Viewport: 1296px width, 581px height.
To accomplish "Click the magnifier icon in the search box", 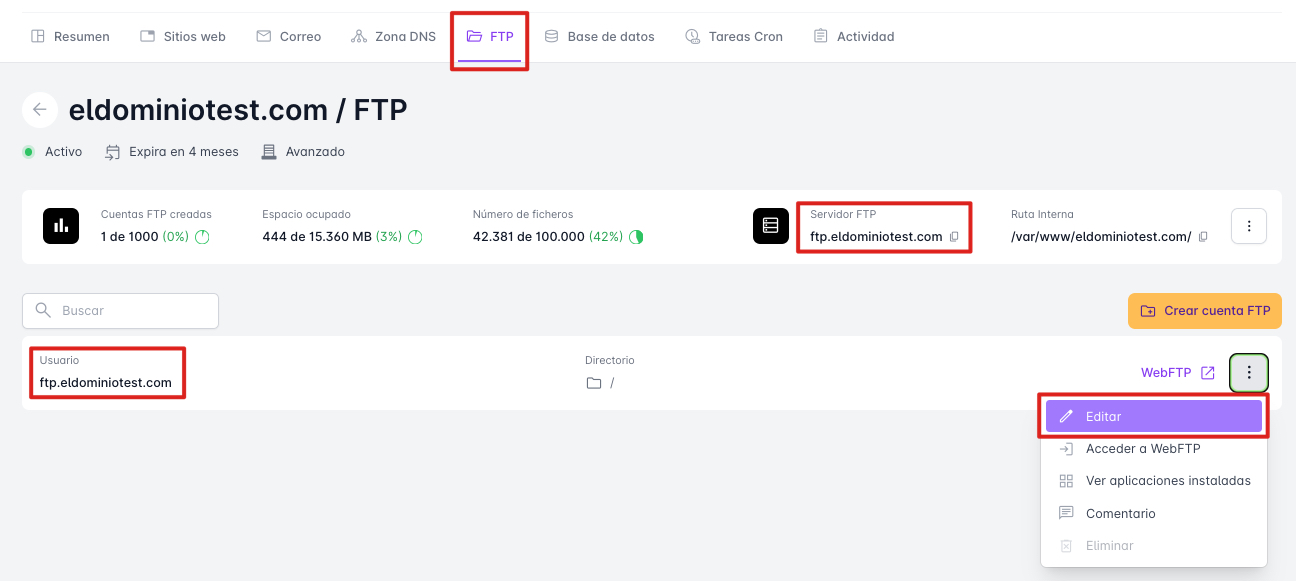I will point(43,310).
